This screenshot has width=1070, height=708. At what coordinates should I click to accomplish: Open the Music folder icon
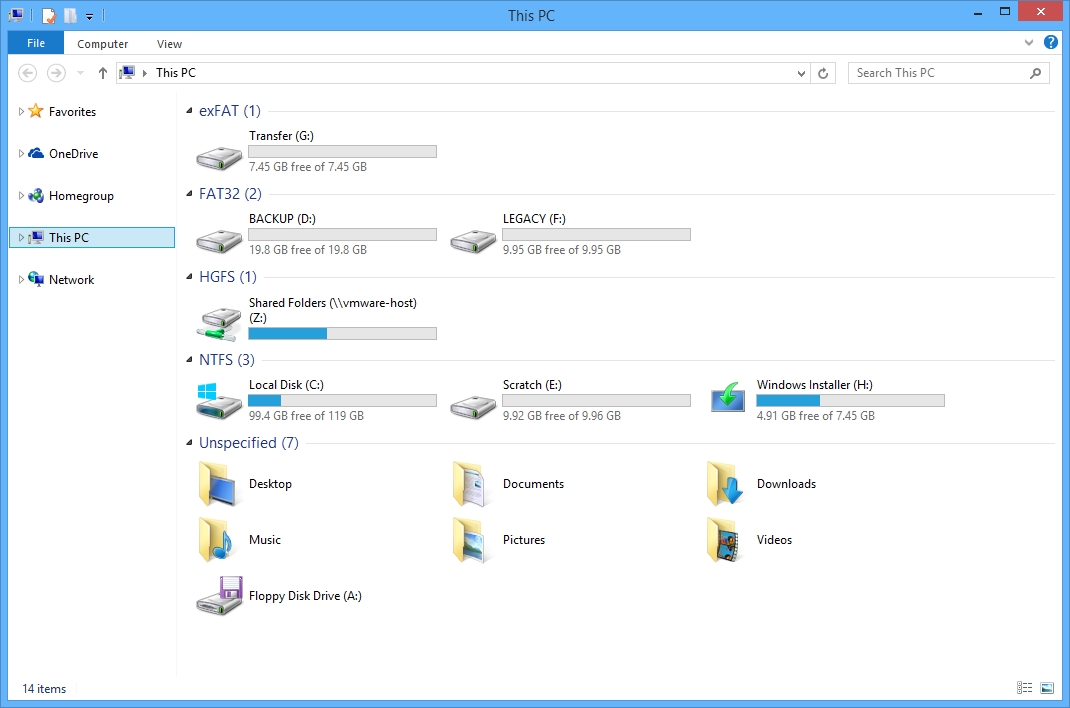pos(216,540)
